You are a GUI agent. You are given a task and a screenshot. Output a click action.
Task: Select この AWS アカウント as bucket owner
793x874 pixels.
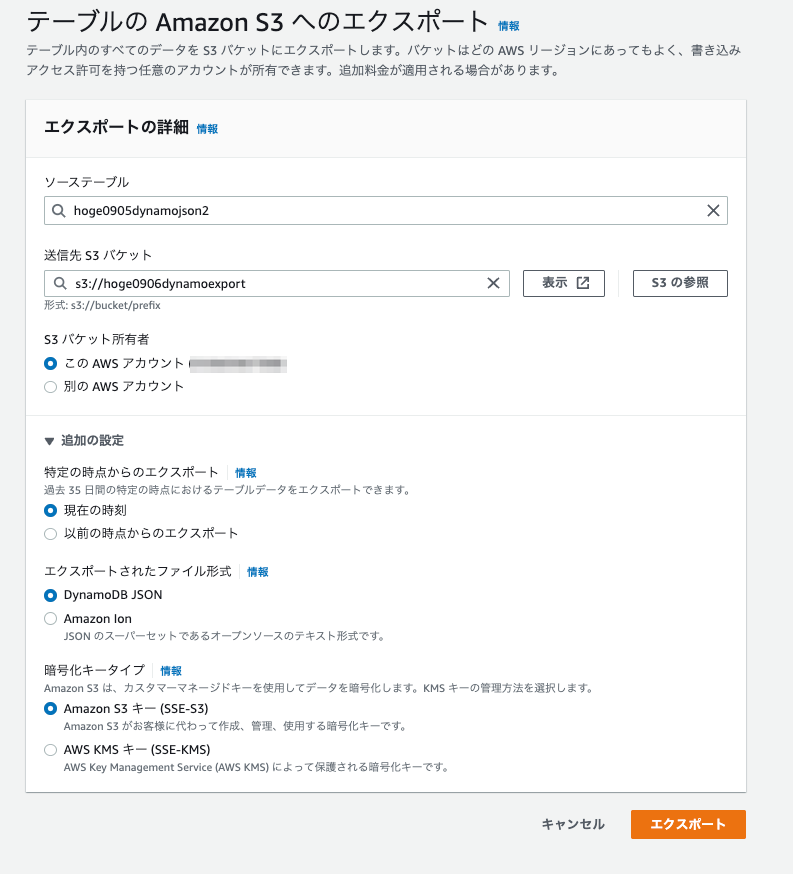pos(51,364)
